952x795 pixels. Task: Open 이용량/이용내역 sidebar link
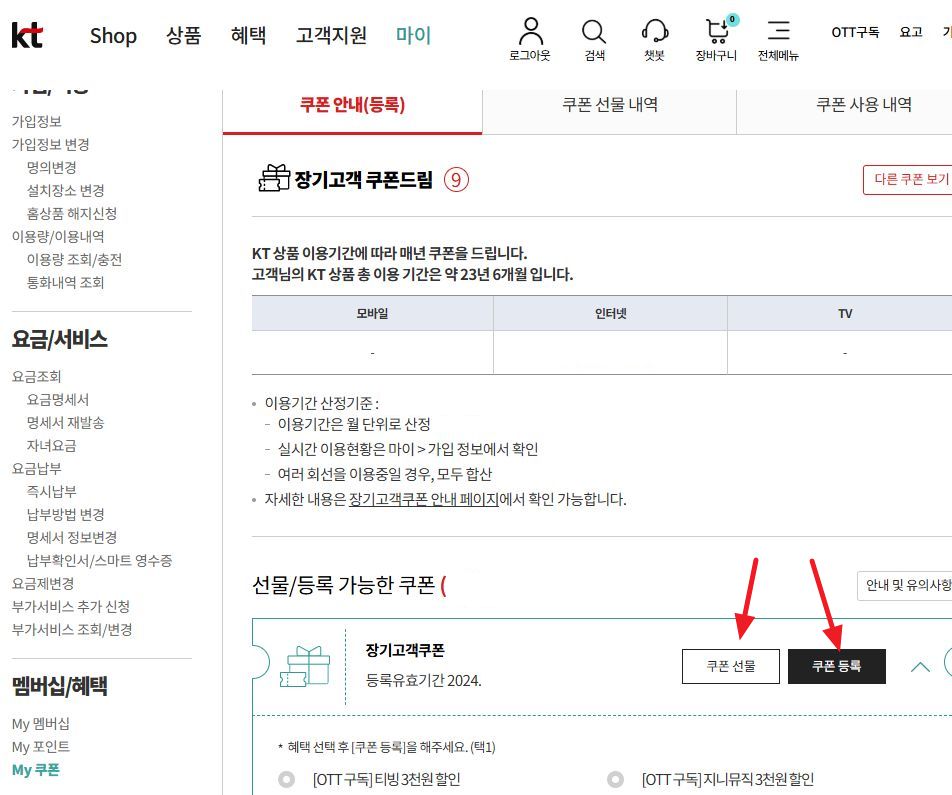coord(58,237)
